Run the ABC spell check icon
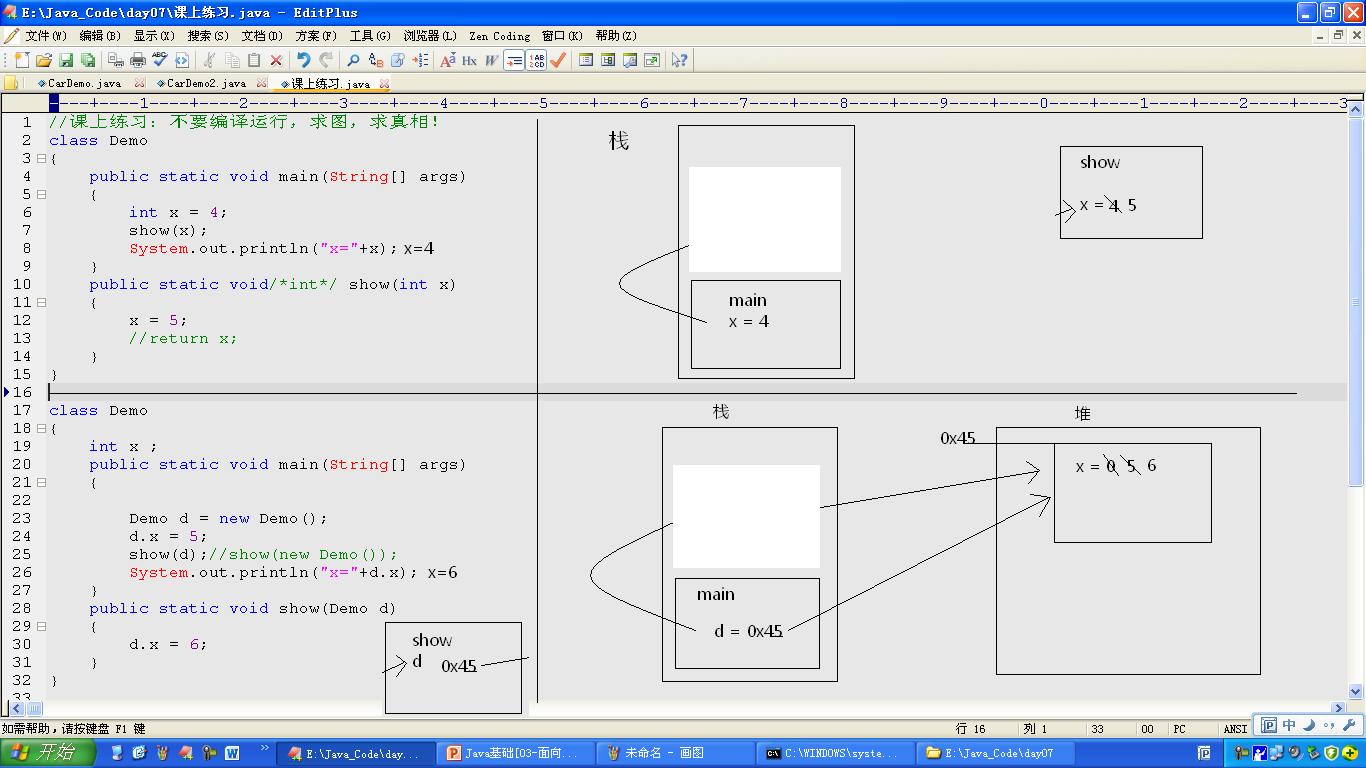Viewport: 1366px width, 768px height. [160, 60]
